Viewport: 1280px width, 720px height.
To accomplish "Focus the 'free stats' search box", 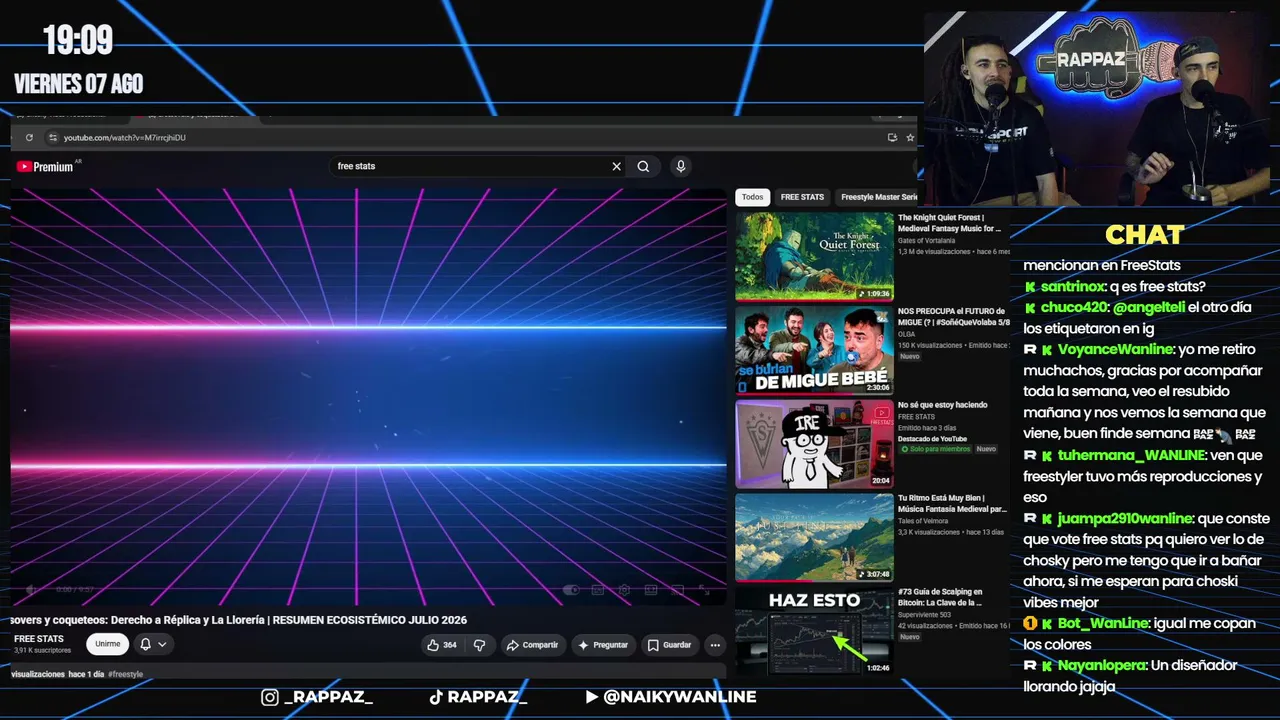I will tap(470, 166).
